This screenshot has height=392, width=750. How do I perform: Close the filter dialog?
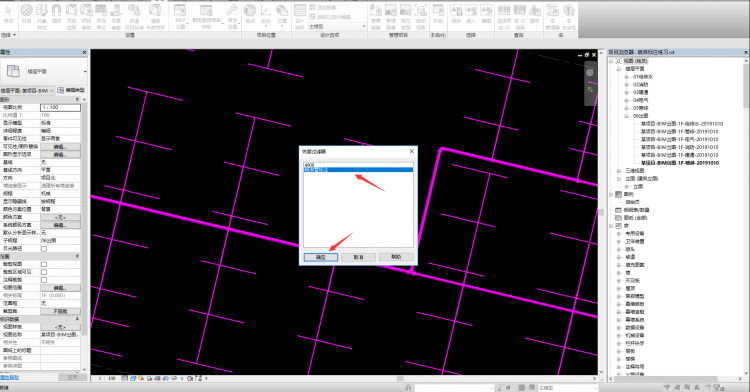point(412,151)
